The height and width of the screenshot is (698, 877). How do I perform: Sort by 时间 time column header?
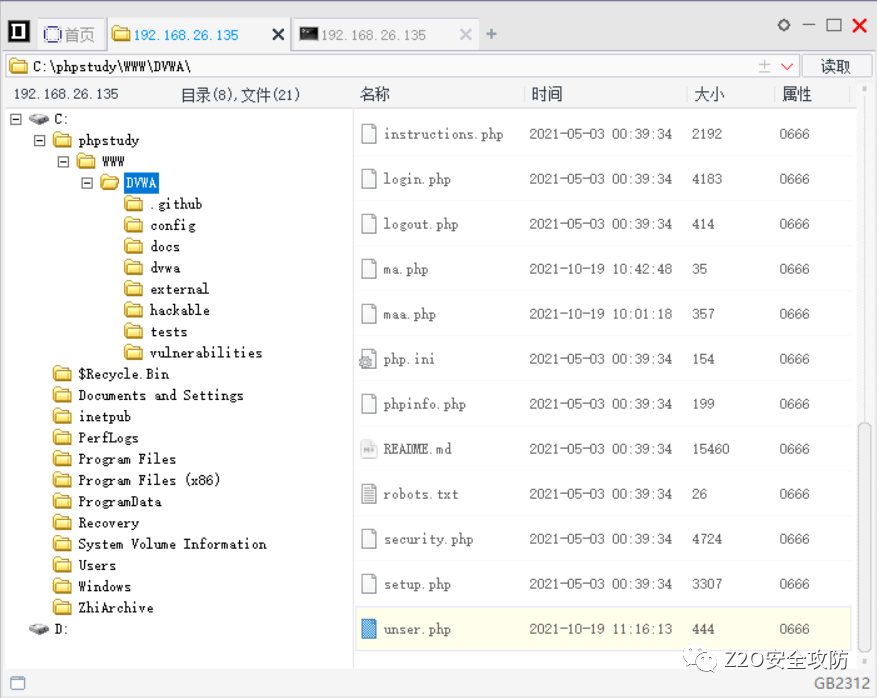click(547, 94)
